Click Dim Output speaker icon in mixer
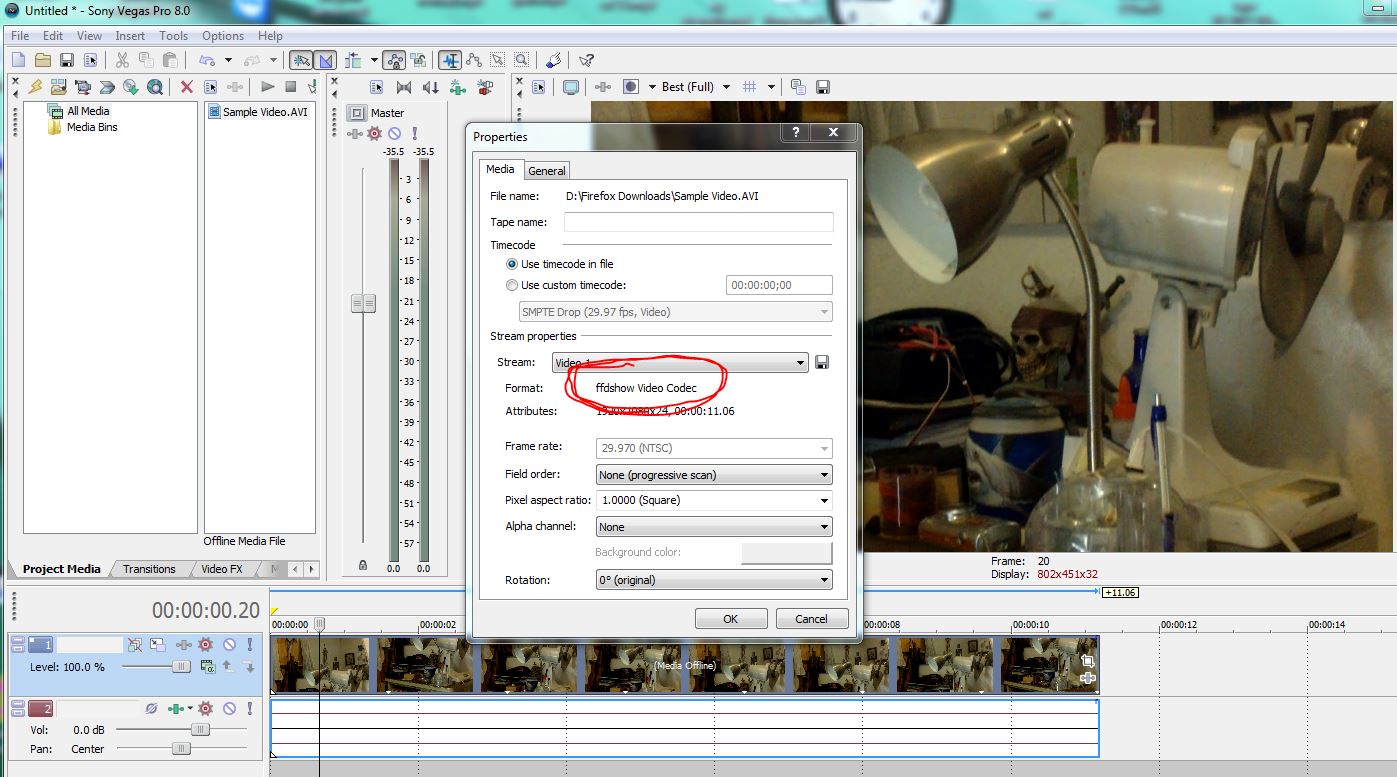Image resolution: width=1397 pixels, height=777 pixels. pyautogui.click(x=431, y=87)
